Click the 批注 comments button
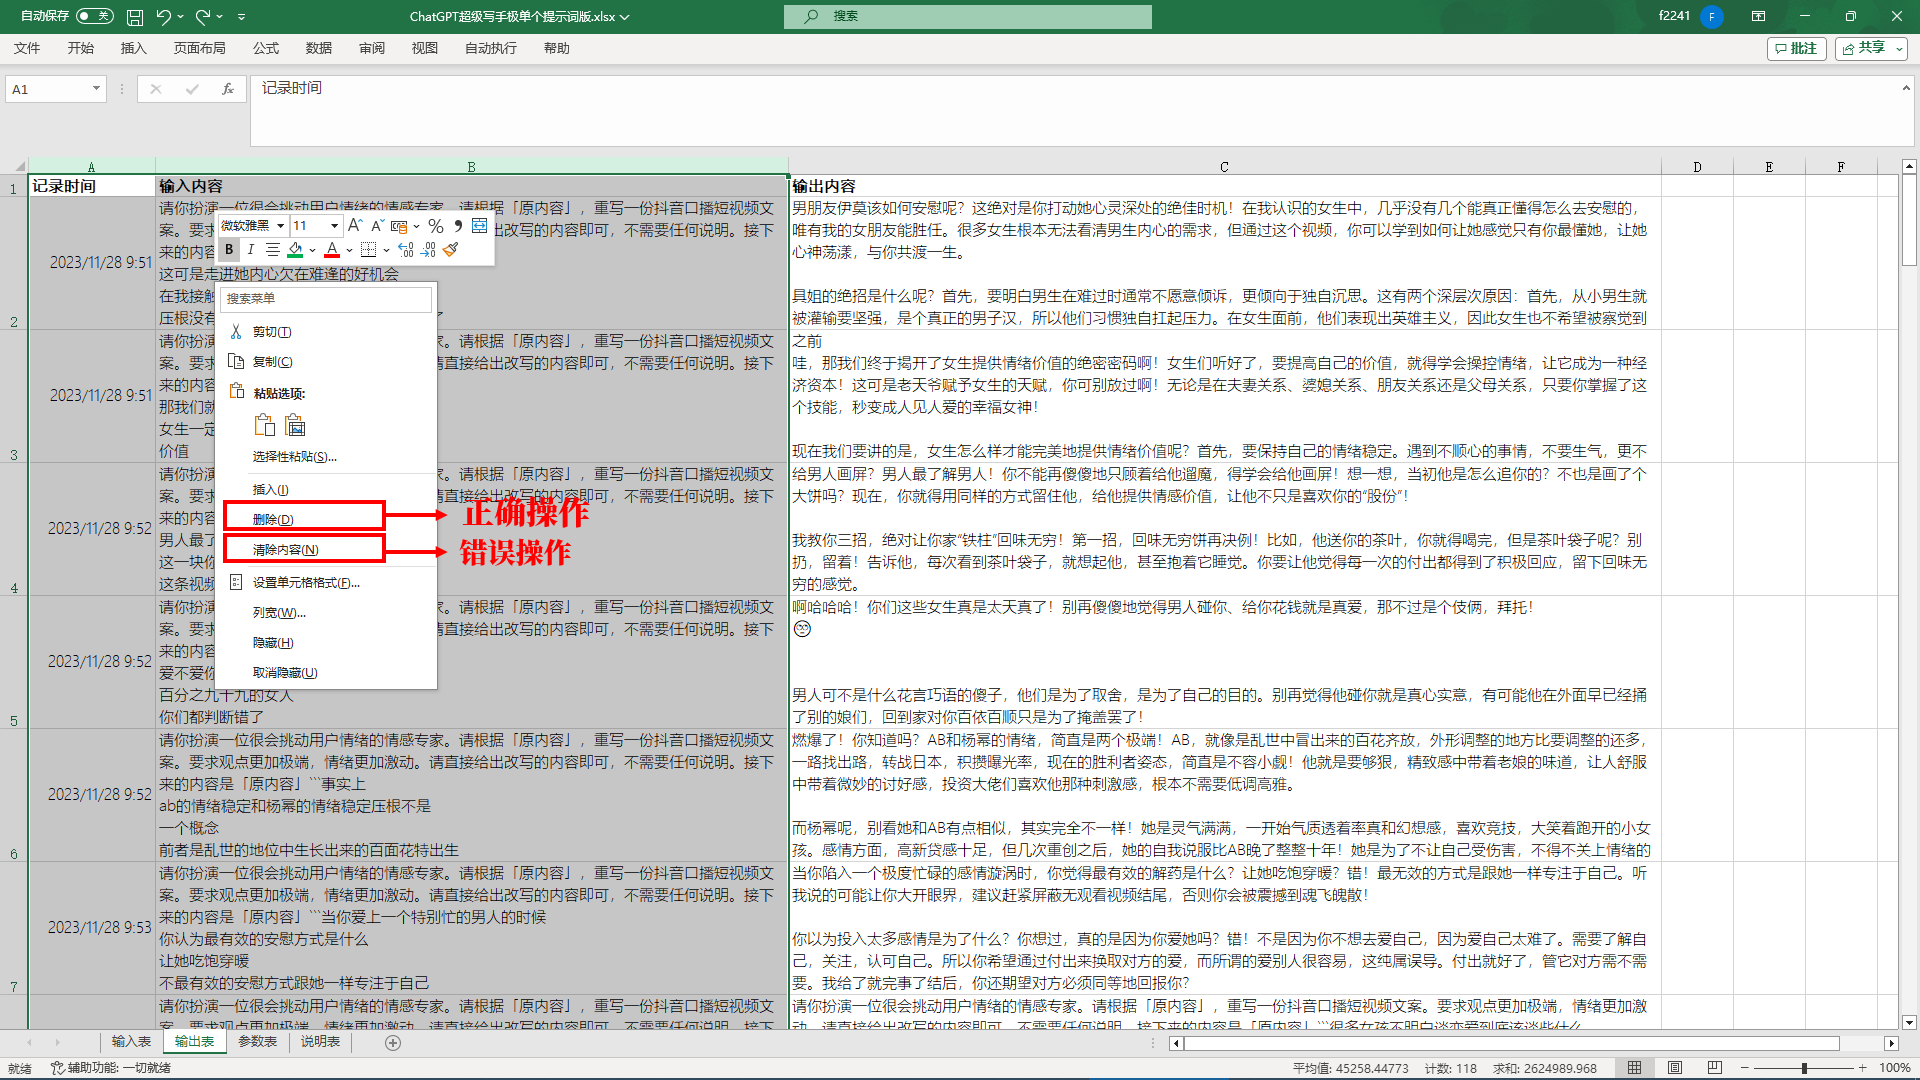 (x=1797, y=48)
